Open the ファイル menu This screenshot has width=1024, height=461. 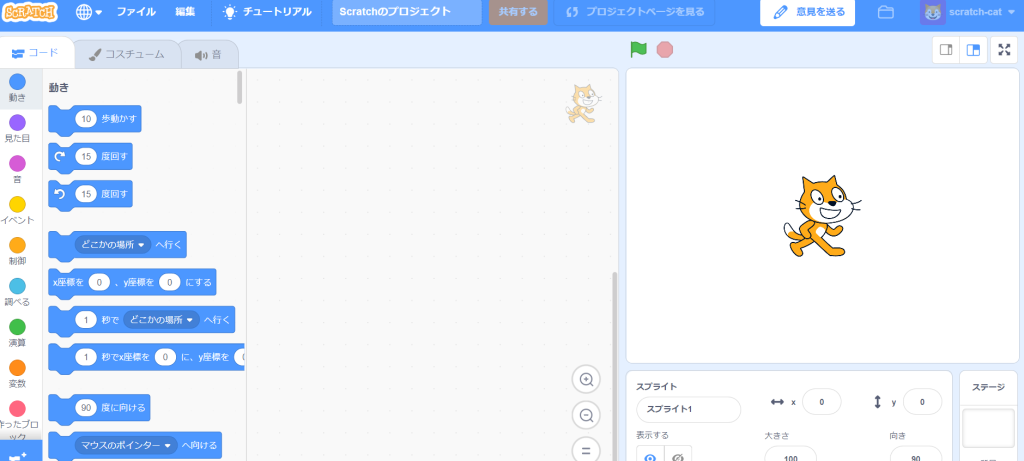point(136,12)
